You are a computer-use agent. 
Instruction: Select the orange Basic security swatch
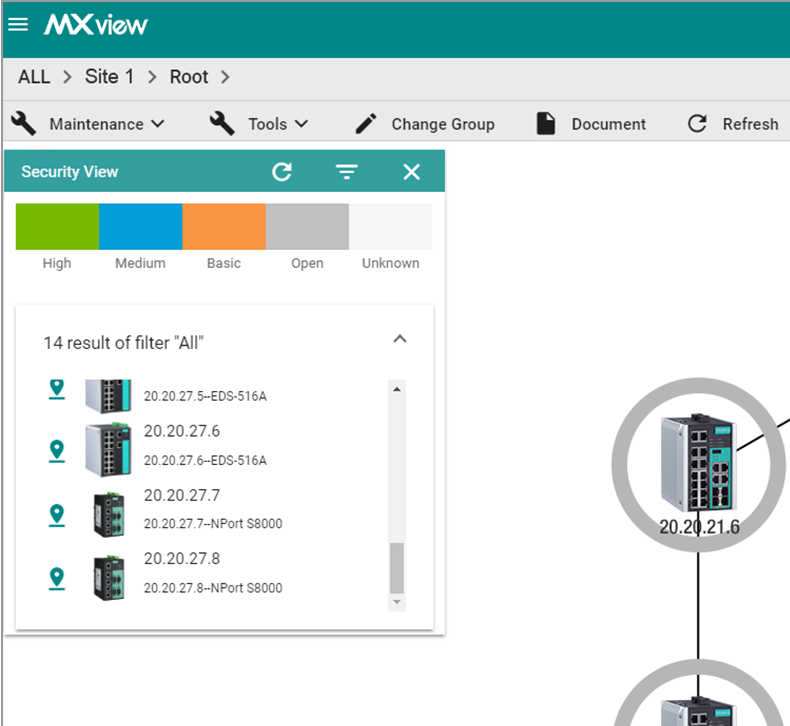[224, 227]
